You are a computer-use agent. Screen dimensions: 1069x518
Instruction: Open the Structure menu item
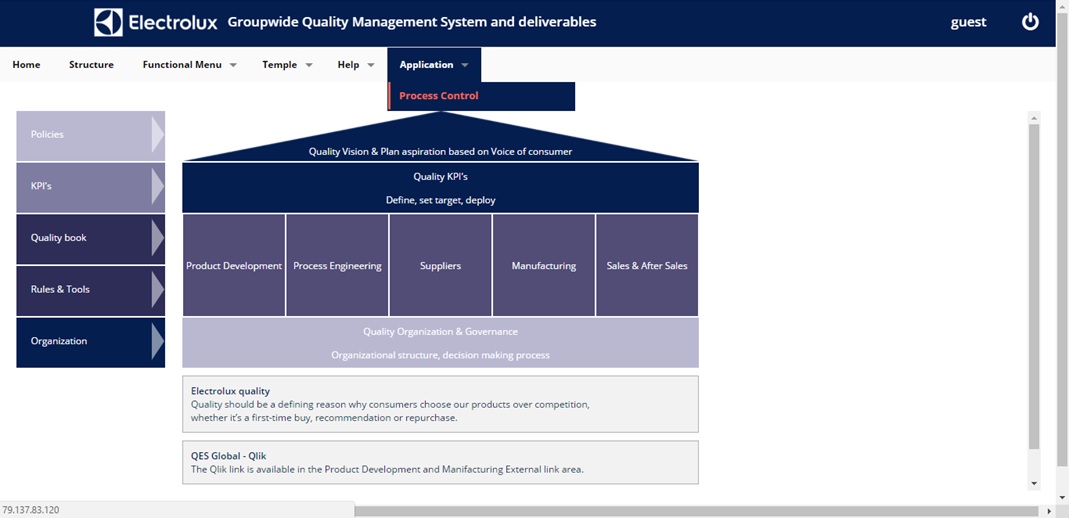click(x=91, y=65)
